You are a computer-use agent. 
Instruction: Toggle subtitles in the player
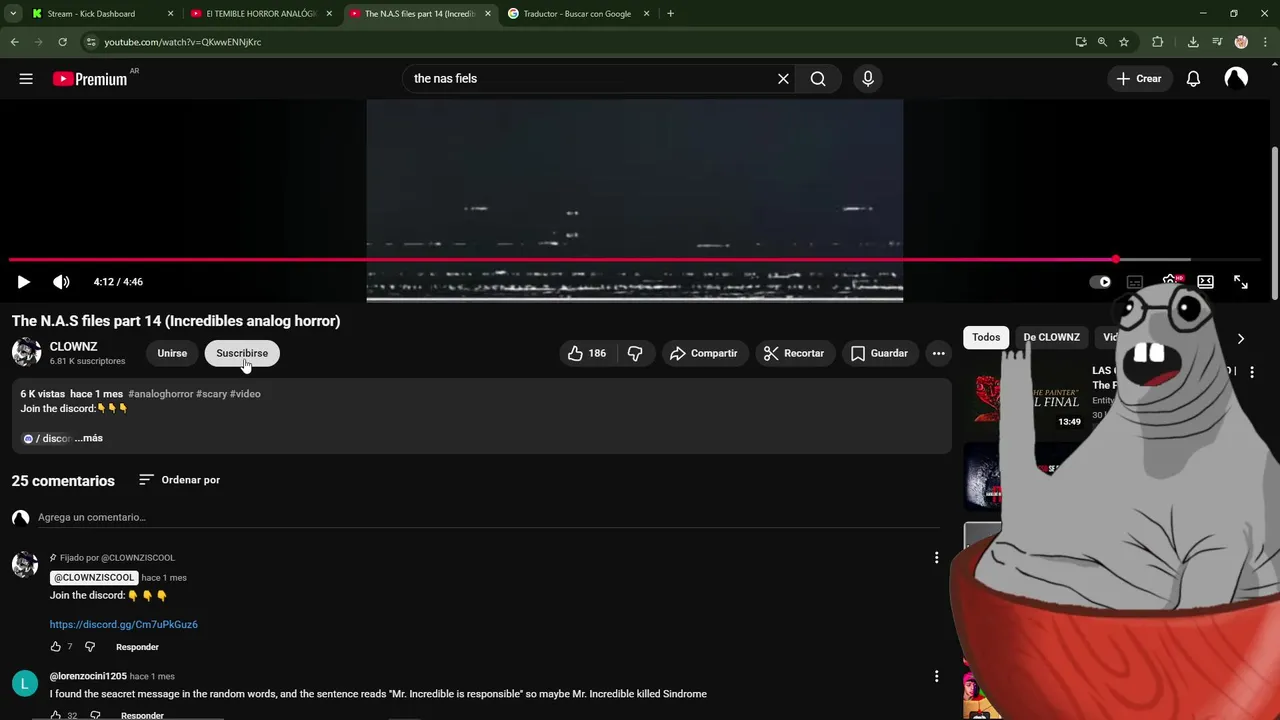1135,282
